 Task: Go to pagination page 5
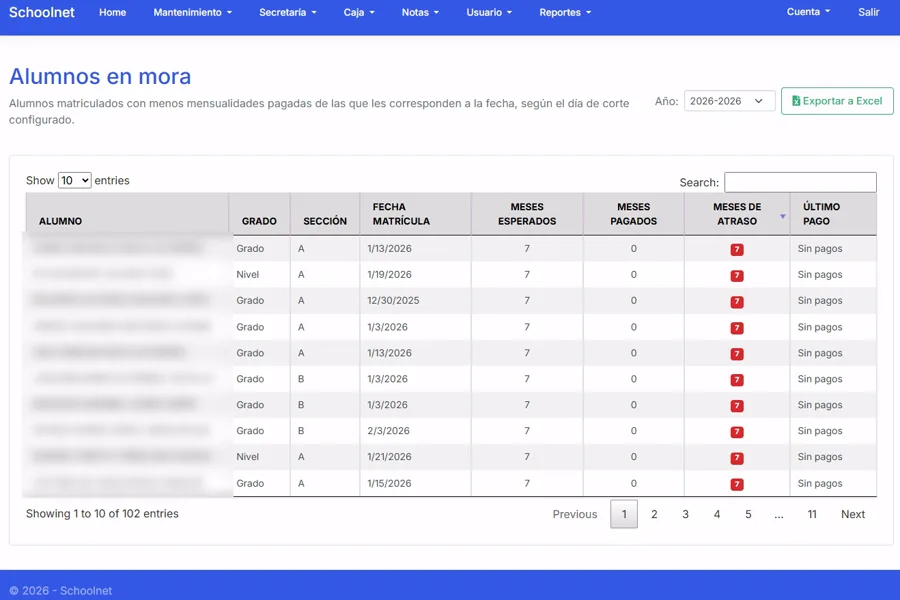[748, 514]
